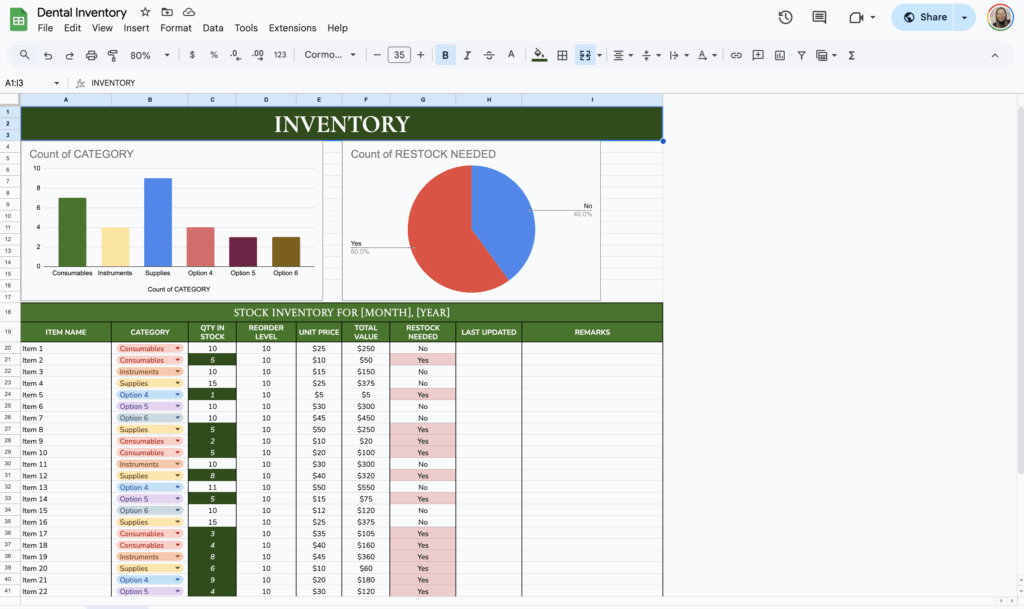Screen dimensions: 1024x609
Task: Increase font size with the plus button
Action: click(x=420, y=56)
